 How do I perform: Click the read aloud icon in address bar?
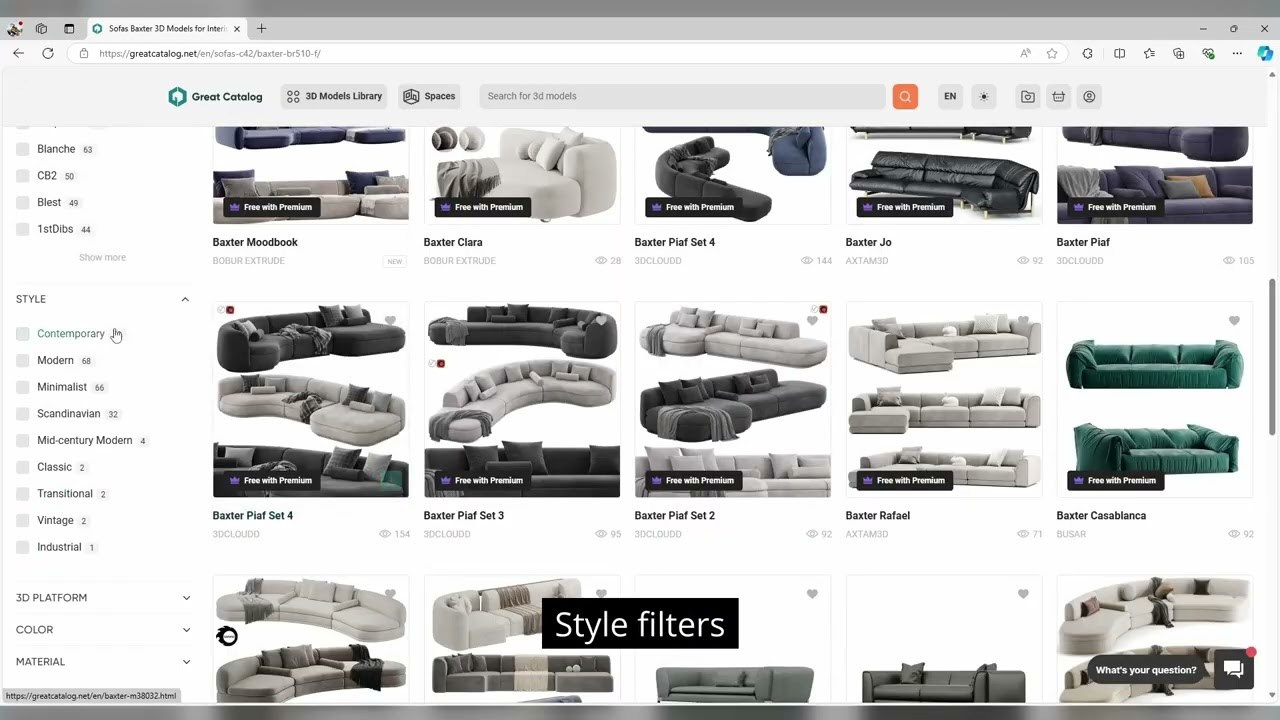tap(1026, 53)
